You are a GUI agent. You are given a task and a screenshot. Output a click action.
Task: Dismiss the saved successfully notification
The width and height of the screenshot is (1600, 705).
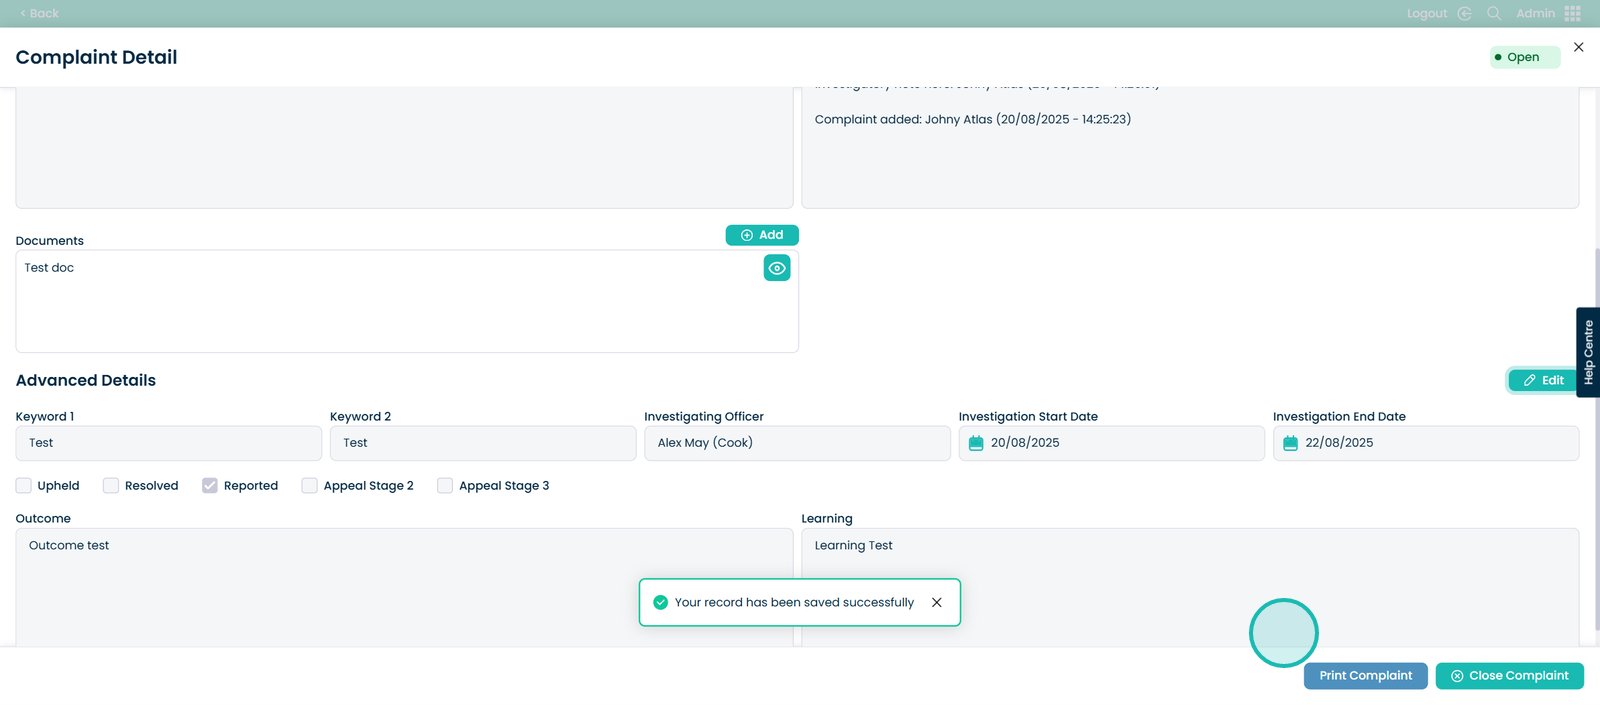(936, 602)
